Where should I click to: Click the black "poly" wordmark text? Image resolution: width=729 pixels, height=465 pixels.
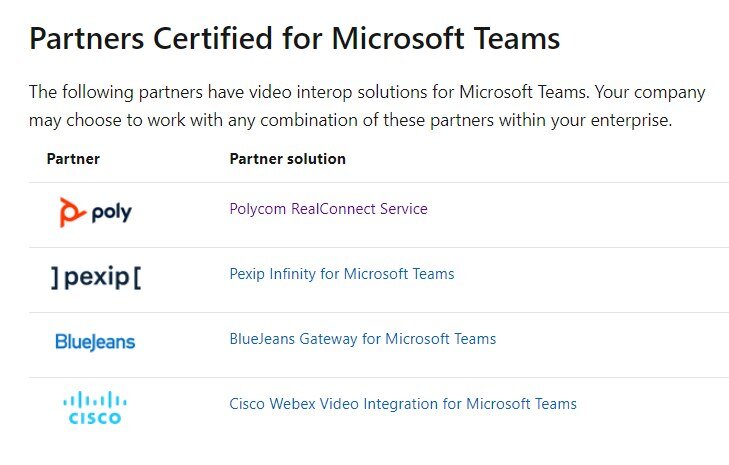(110, 213)
